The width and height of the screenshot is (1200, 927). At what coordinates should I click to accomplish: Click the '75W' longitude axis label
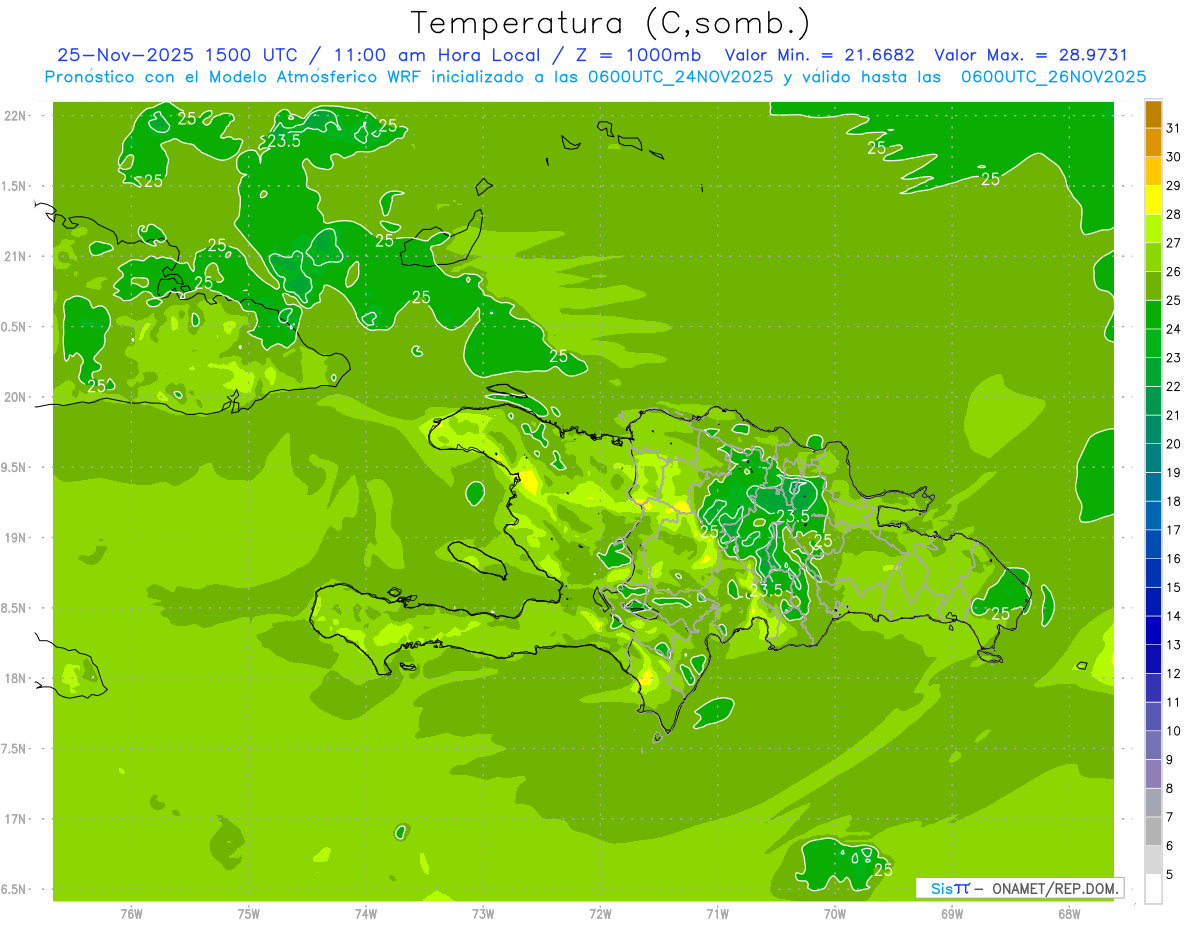pos(249,914)
